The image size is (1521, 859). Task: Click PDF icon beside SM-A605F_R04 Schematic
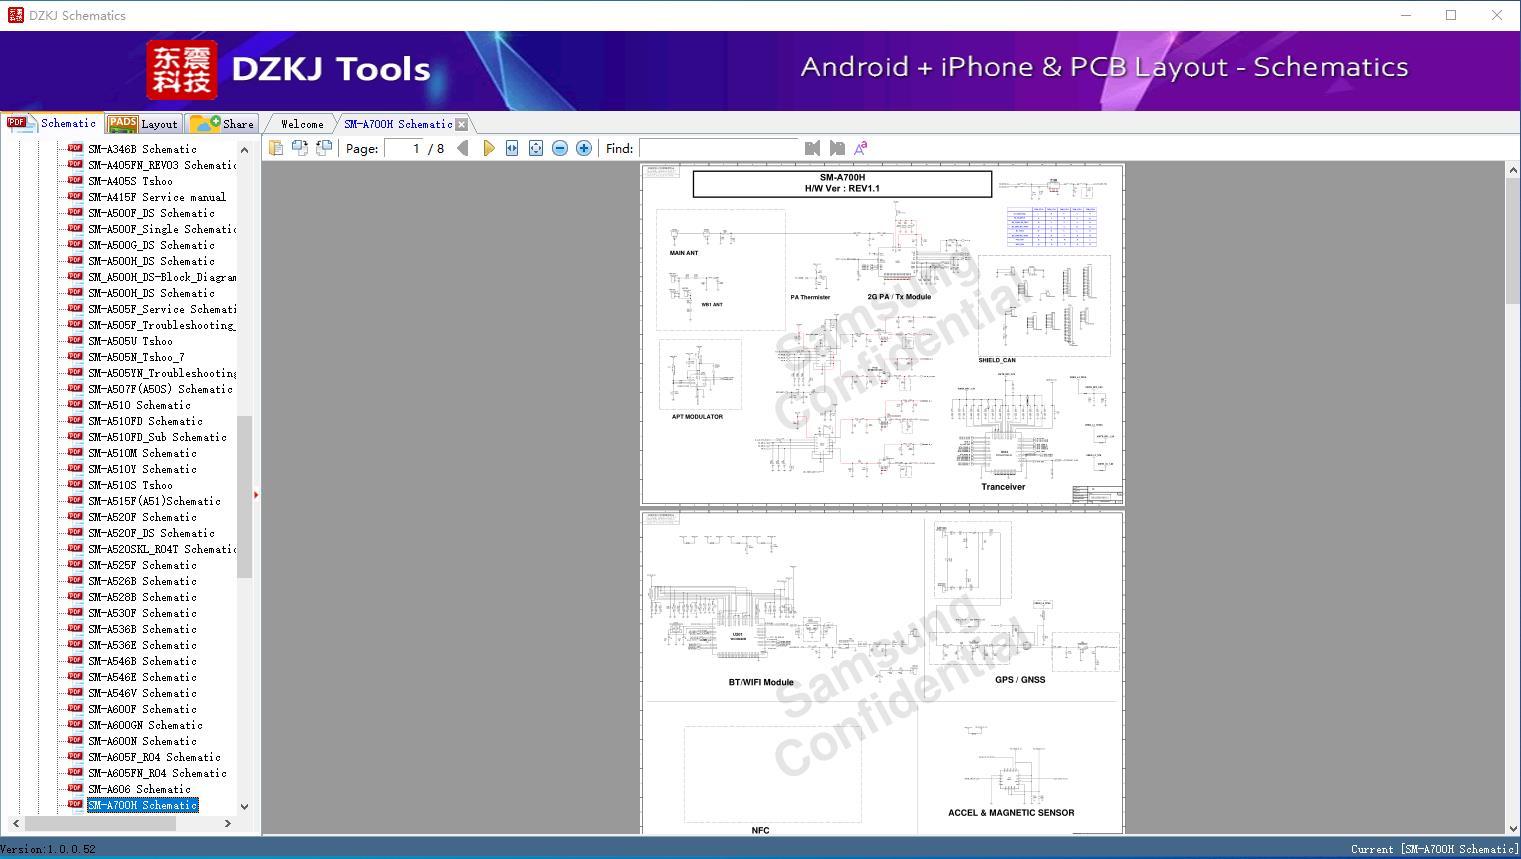click(75, 756)
